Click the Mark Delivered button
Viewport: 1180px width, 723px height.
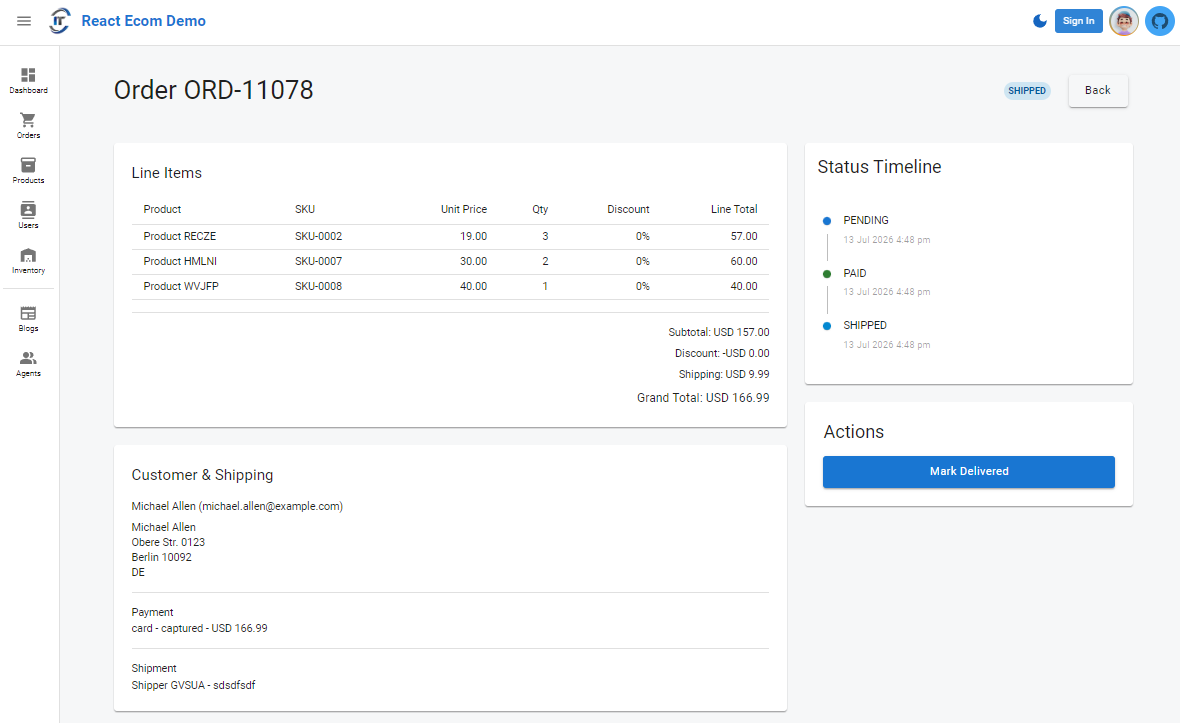969,472
